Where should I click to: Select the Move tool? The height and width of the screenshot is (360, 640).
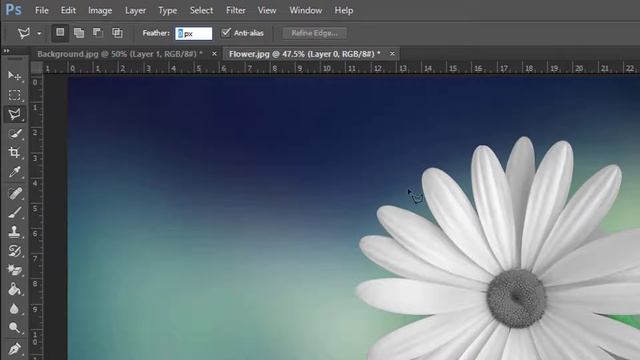(x=14, y=76)
